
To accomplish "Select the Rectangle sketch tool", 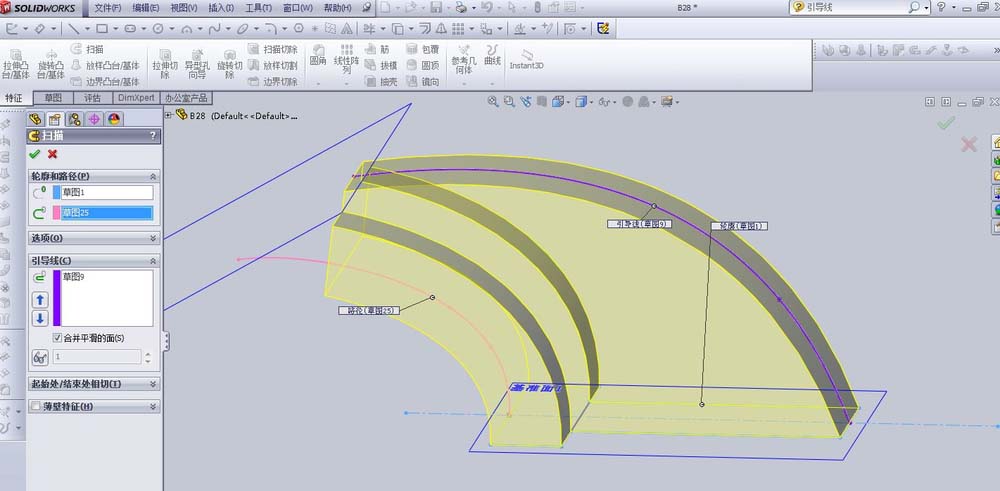I will pyautogui.click(x=101, y=29).
